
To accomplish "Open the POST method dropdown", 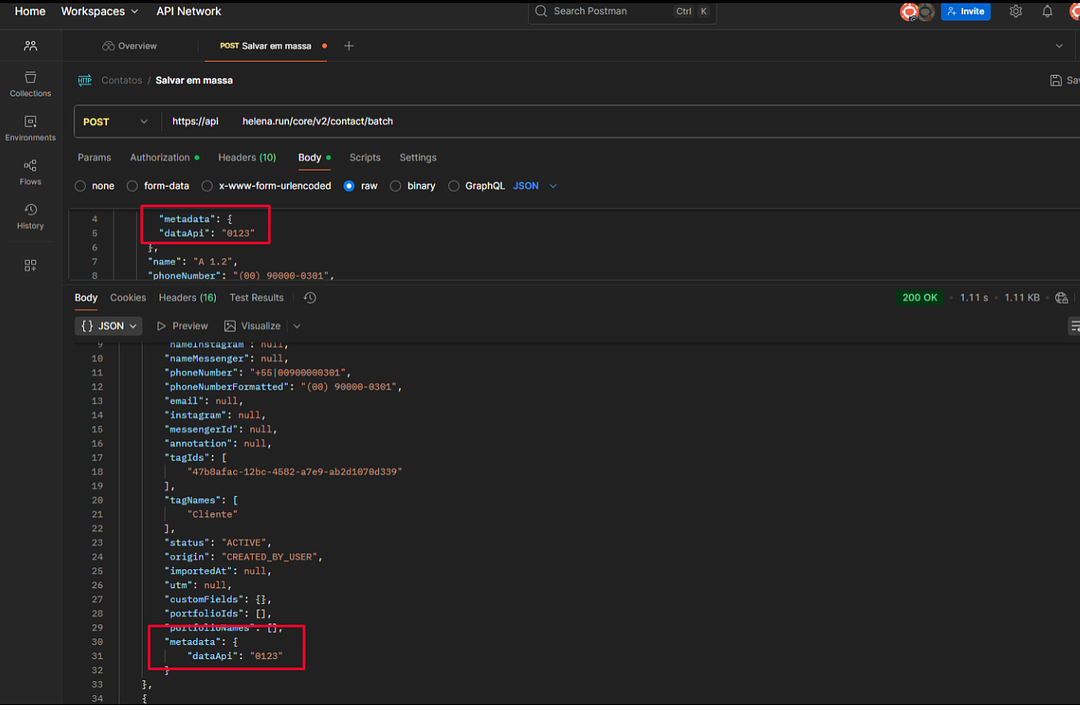I will (x=115, y=122).
